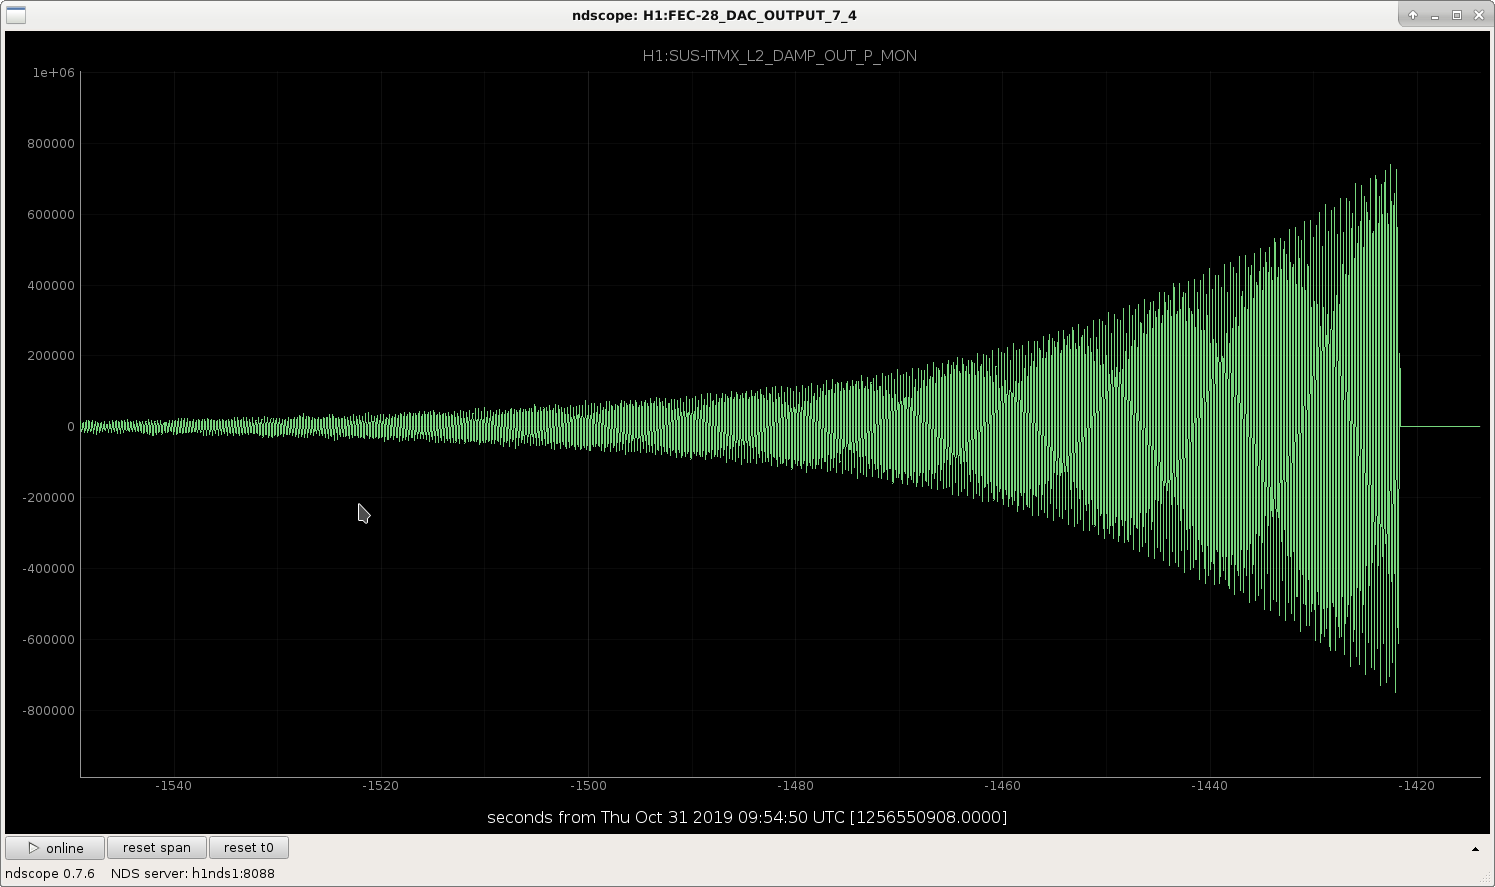This screenshot has height=887, width=1495.
Task: Click the green flat trace after the signal drop
Action: [x=1440, y=426]
